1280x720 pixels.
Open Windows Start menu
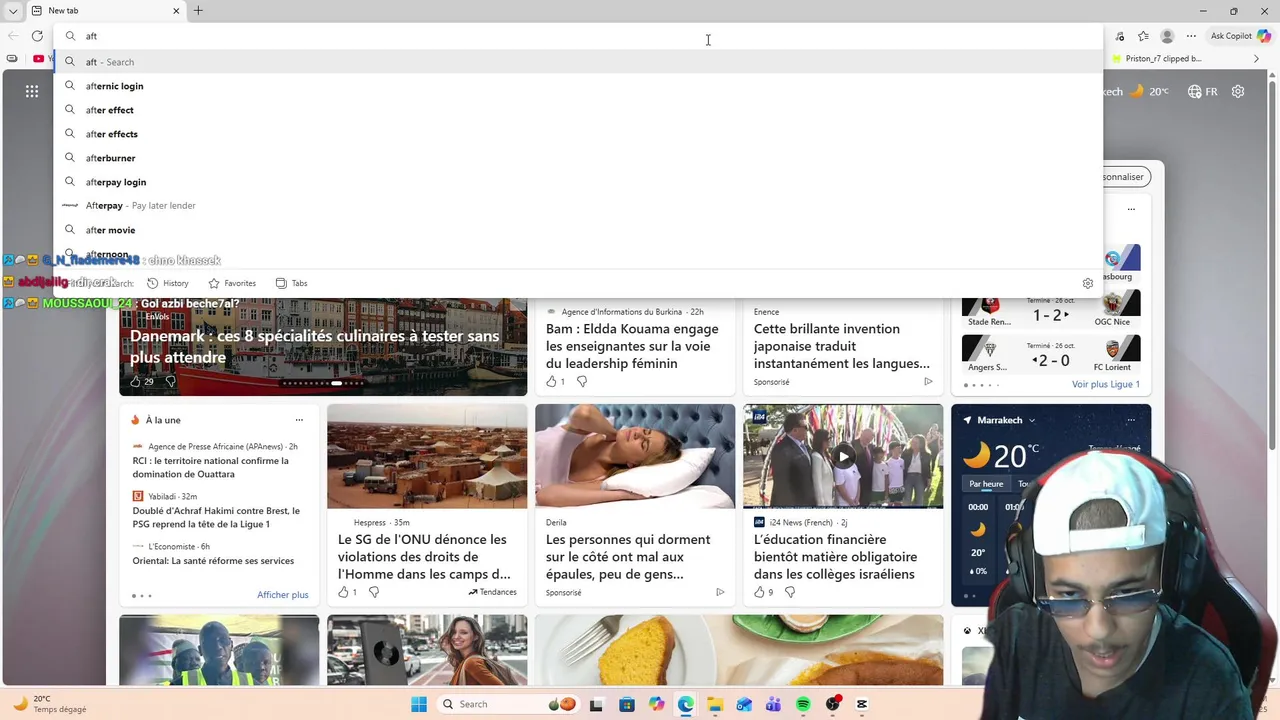(x=419, y=704)
